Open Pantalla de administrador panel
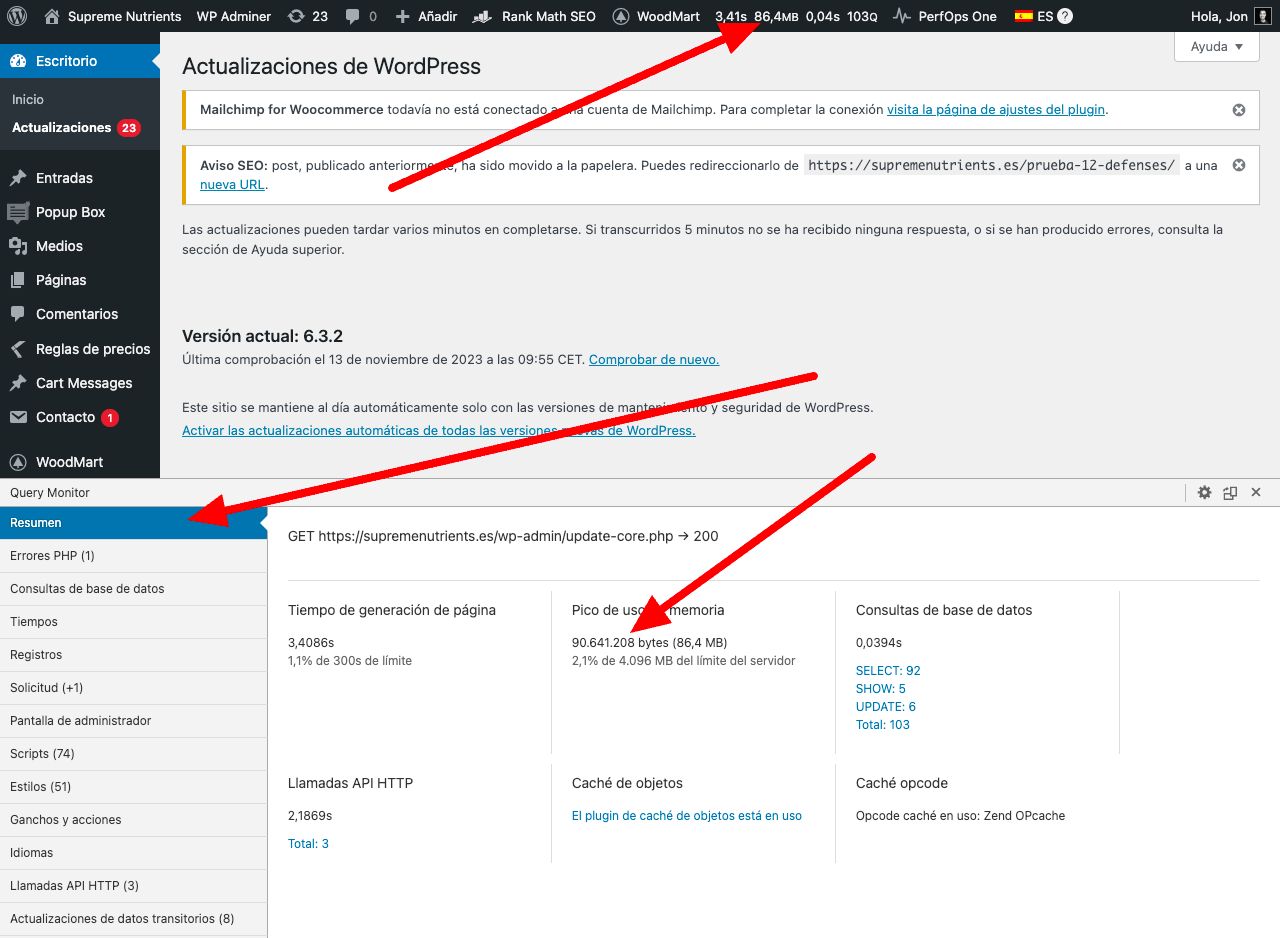This screenshot has height=938, width=1280. [x=134, y=721]
